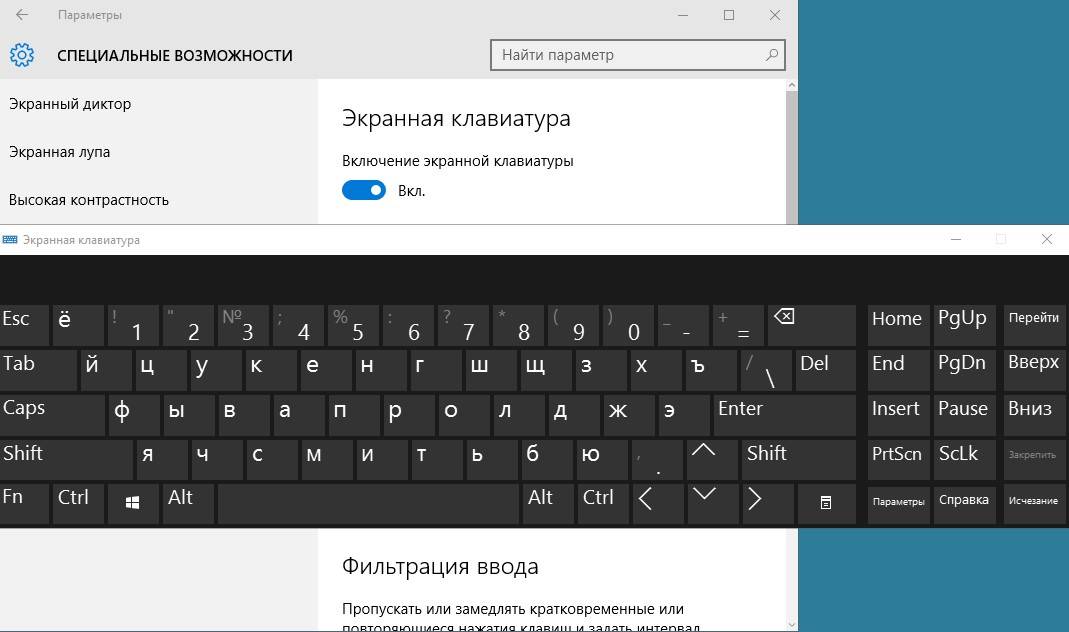Click the Вниз key
The width and height of the screenshot is (1069, 632).
coord(1034,415)
